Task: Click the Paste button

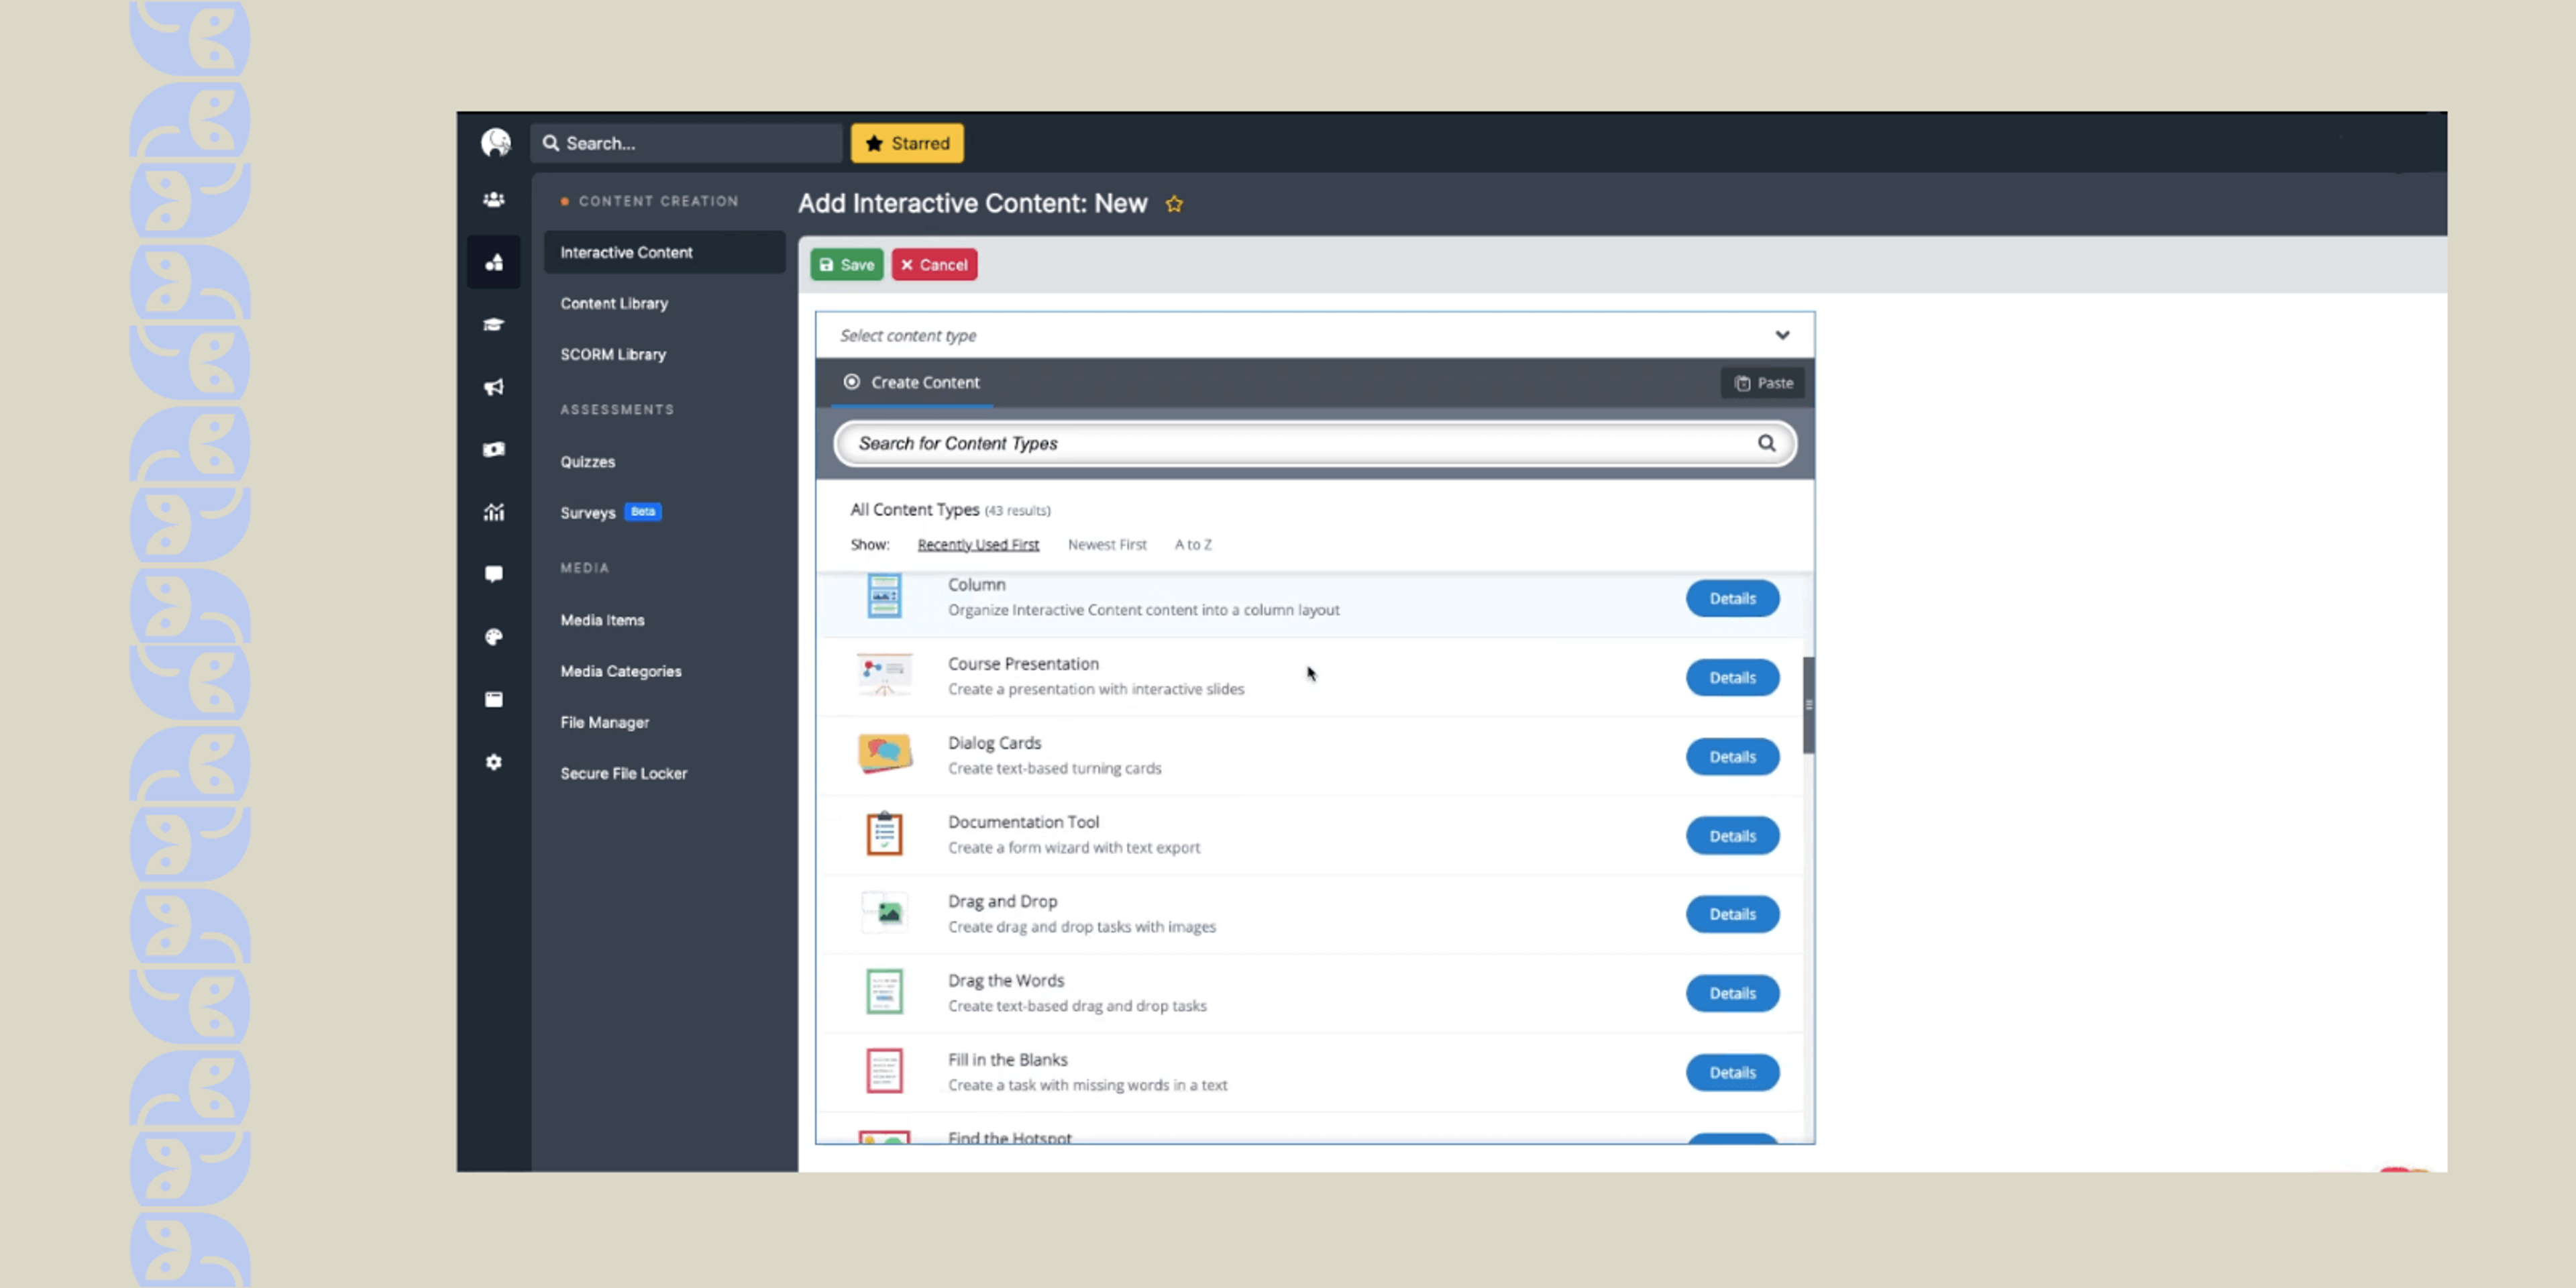Action: [1763, 383]
